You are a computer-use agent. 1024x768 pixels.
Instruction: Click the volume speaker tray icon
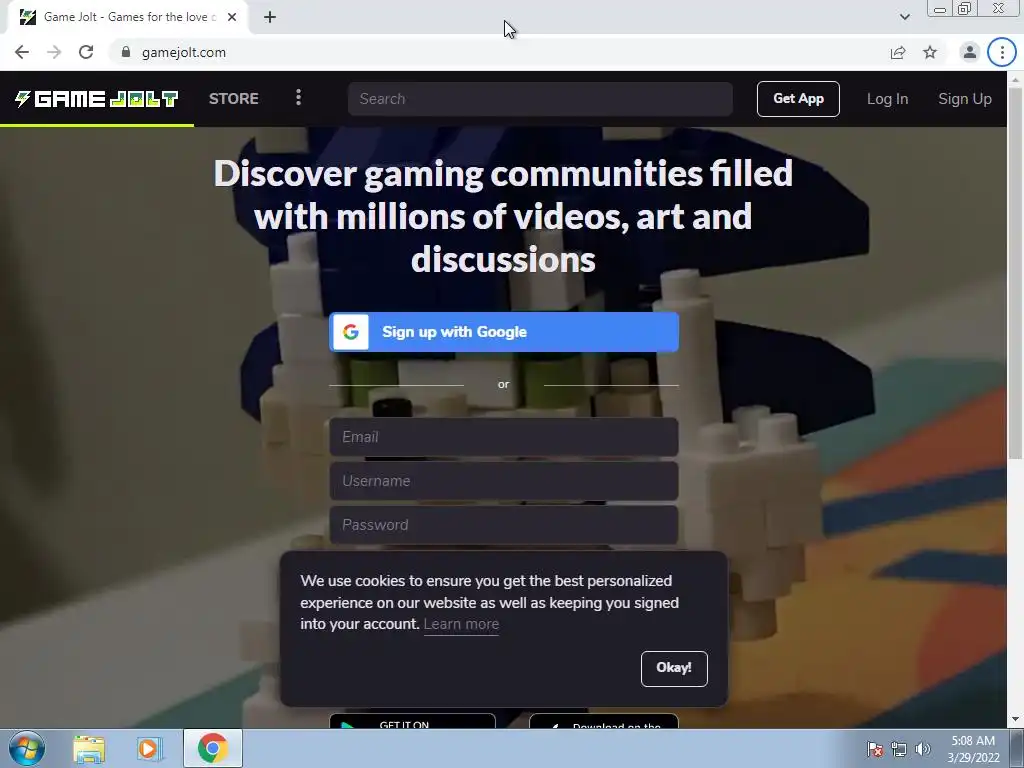[922, 749]
